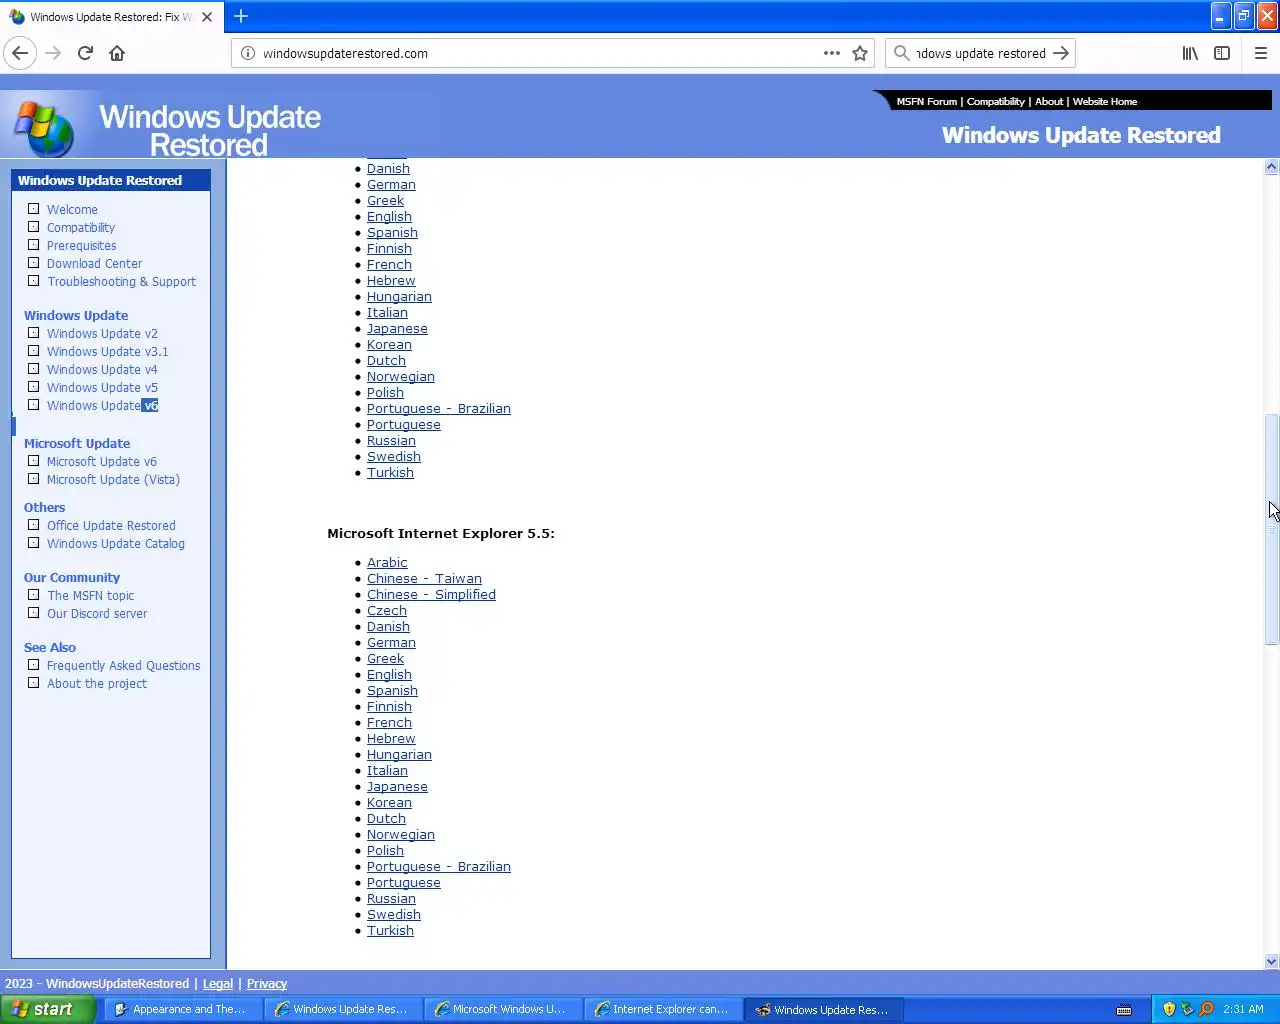Open Microsoft Update (Vista) sidebar link
The width and height of the screenshot is (1280, 1024).
click(x=113, y=479)
